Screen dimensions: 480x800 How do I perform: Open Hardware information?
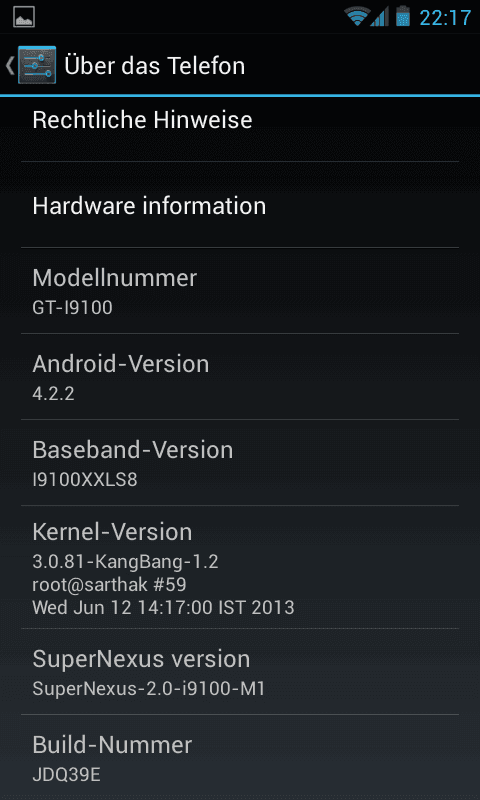click(x=240, y=205)
